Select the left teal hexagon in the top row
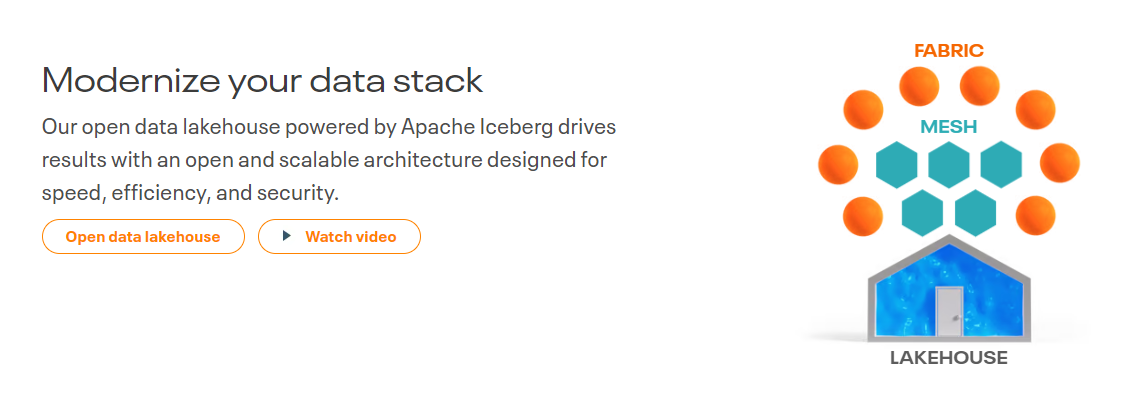Image resolution: width=1140 pixels, height=400 pixels. click(x=896, y=165)
